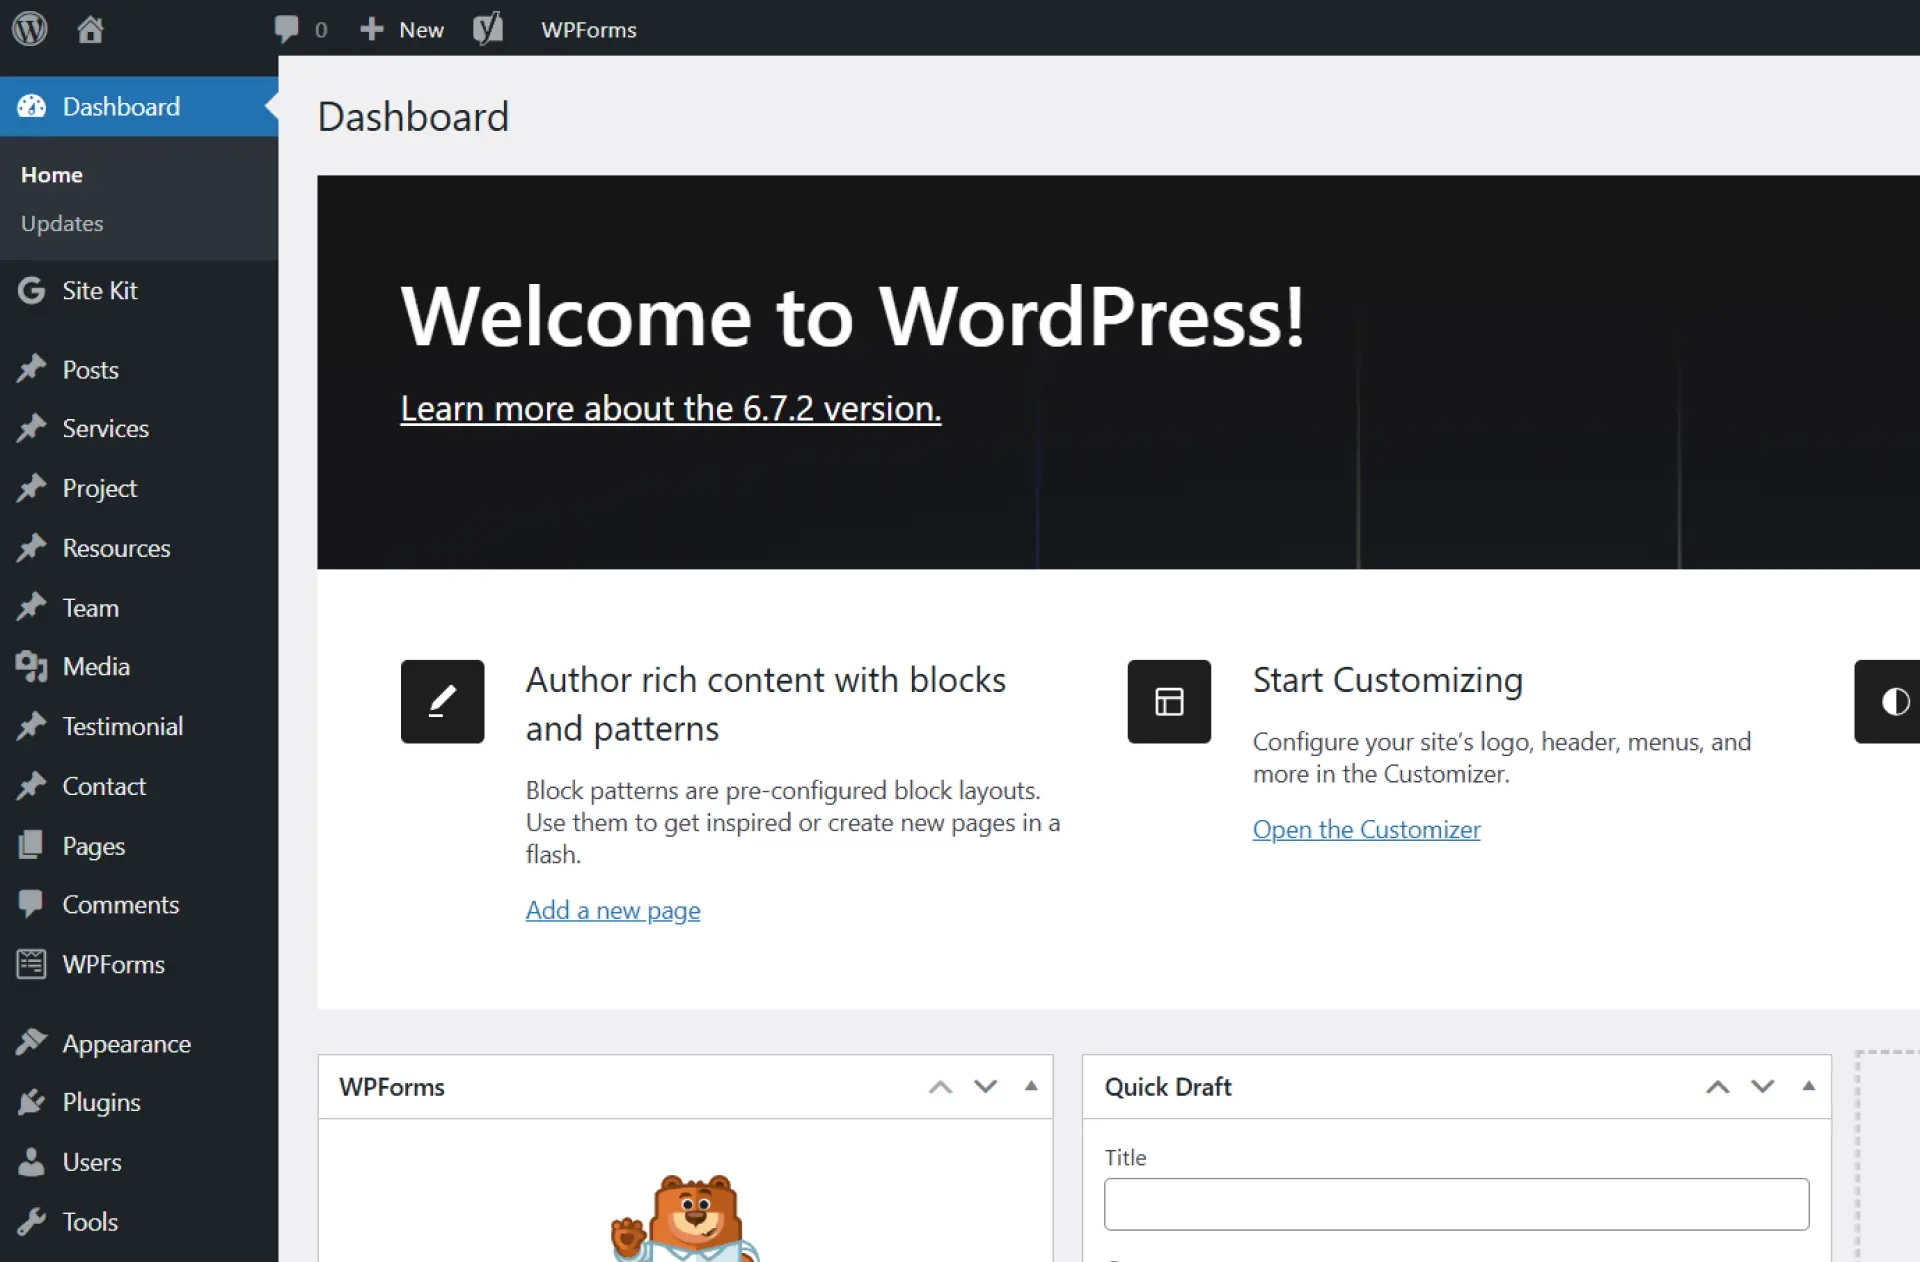Open Tools menu label
The width and height of the screenshot is (1920, 1262).
[90, 1221]
